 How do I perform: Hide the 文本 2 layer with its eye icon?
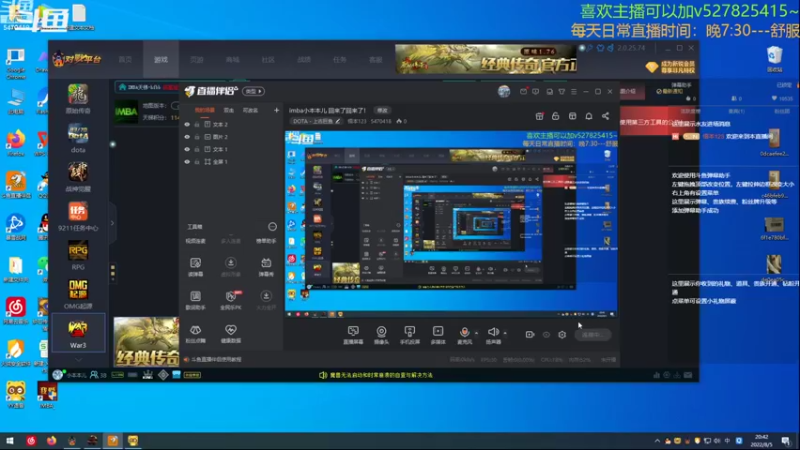pyautogui.click(x=187, y=124)
